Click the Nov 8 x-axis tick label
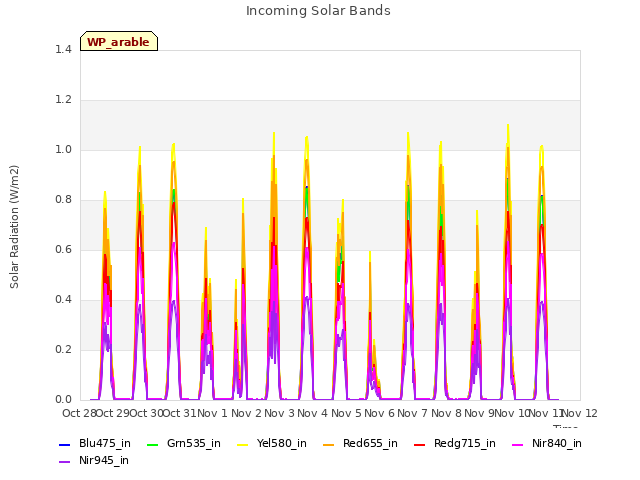 tap(447, 413)
